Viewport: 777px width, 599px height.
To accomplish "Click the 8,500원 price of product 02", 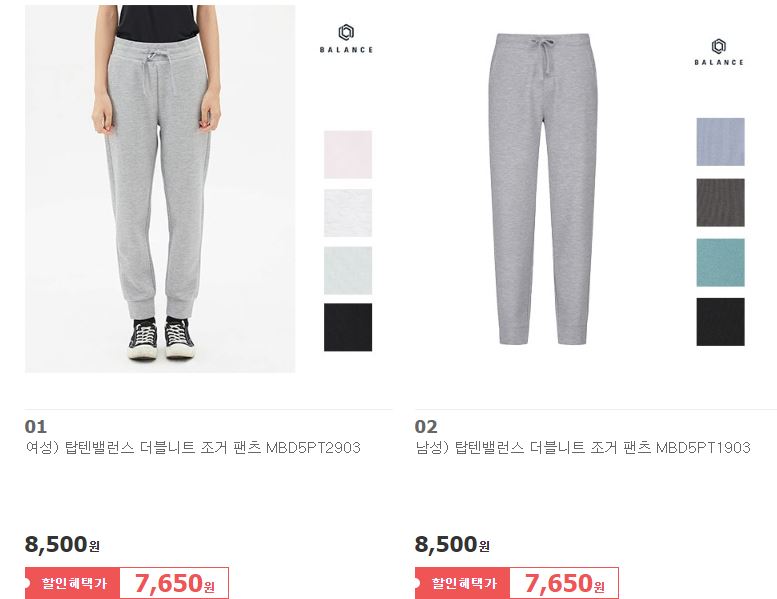I will click(452, 544).
